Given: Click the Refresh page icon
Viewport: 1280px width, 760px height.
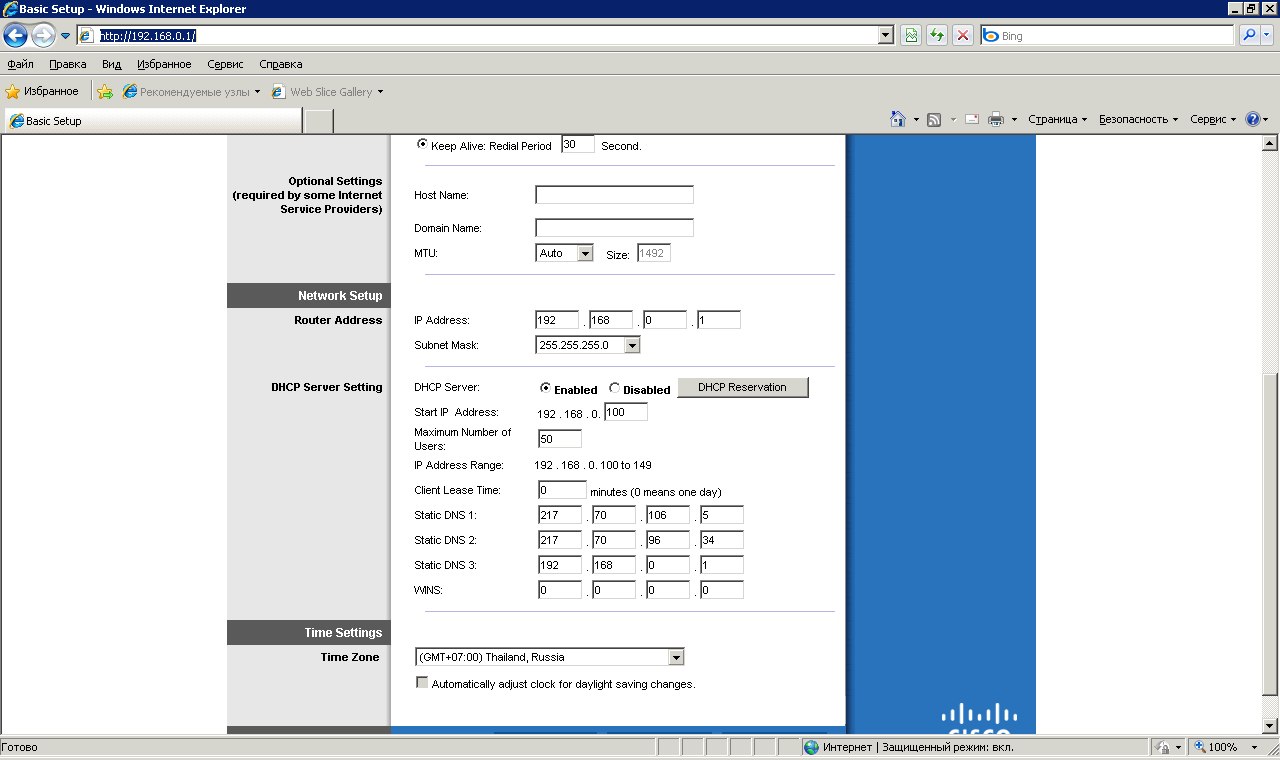Looking at the screenshot, I should (x=937, y=36).
